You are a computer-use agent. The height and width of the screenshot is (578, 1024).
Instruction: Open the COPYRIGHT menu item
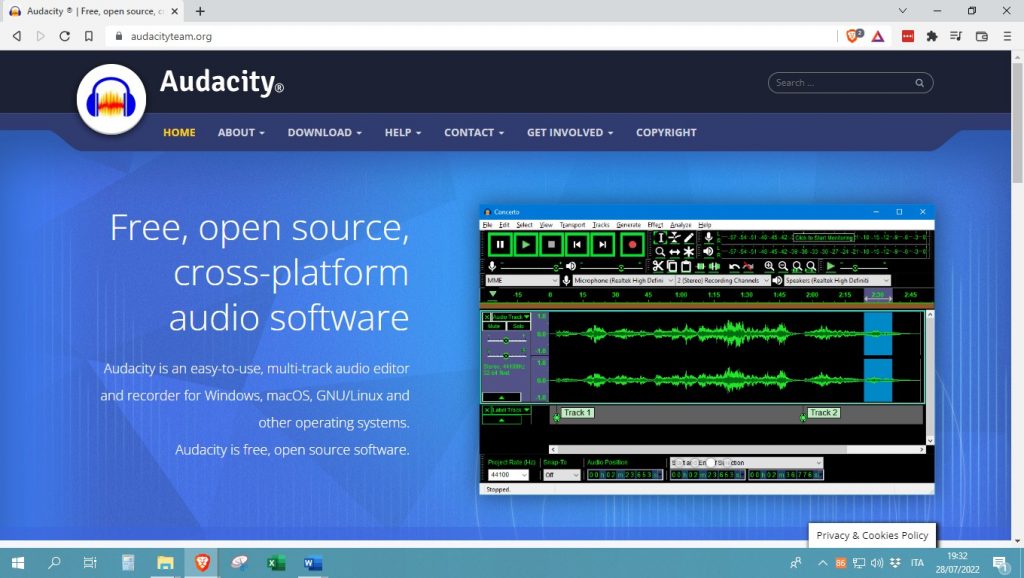click(666, 132)
